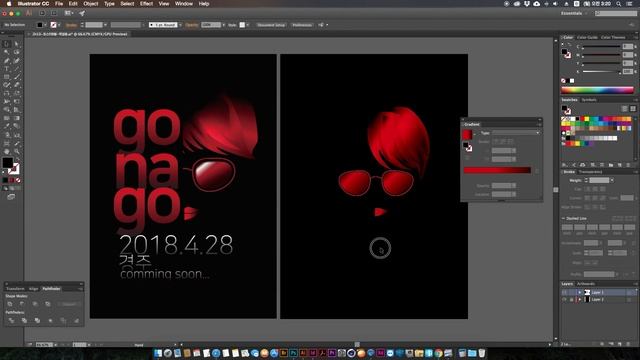Click None swatch in Color panel
Viewport: 640px width, 360px height.
564,81
